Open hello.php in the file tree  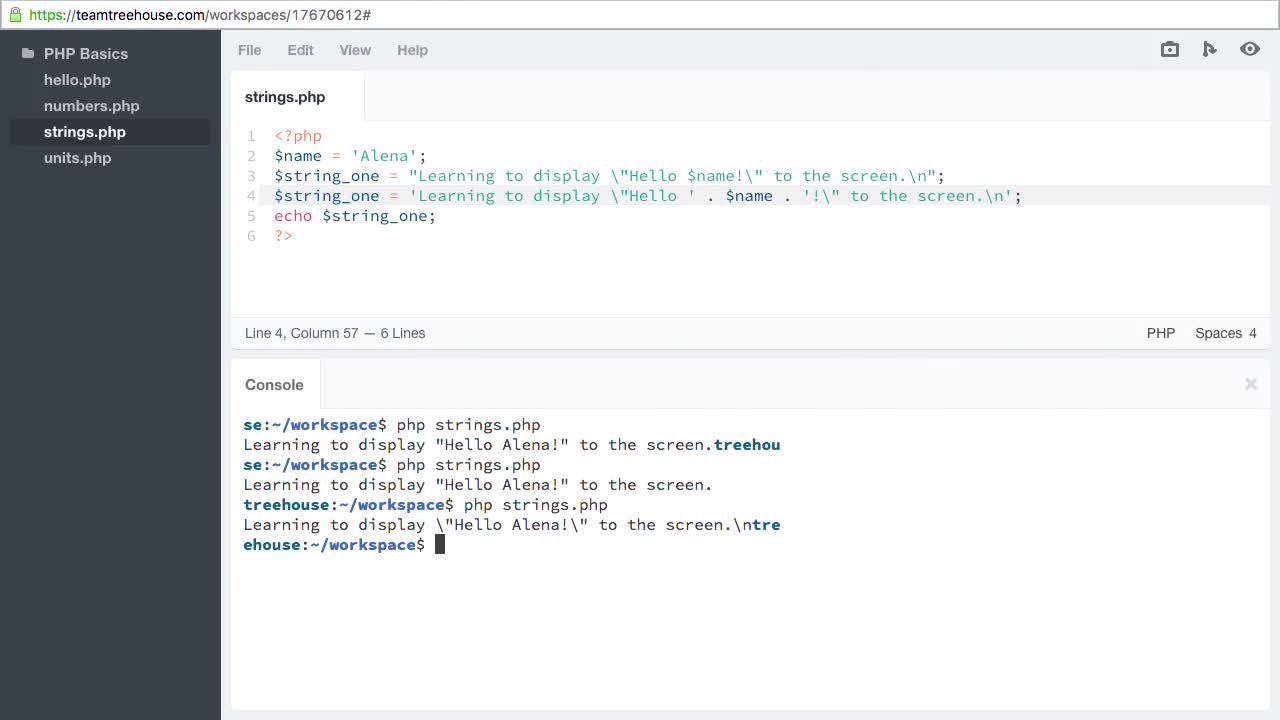click(x=77, y=80)
